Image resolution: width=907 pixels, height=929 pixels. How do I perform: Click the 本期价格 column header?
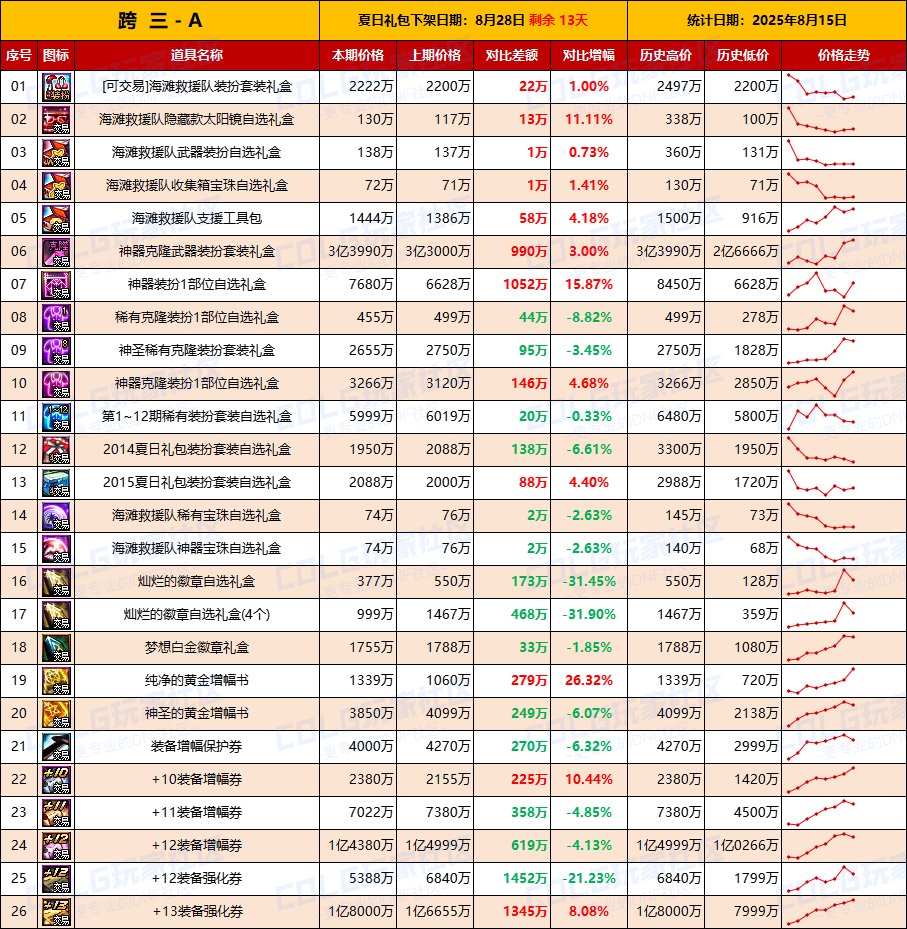tap(358, 56)
